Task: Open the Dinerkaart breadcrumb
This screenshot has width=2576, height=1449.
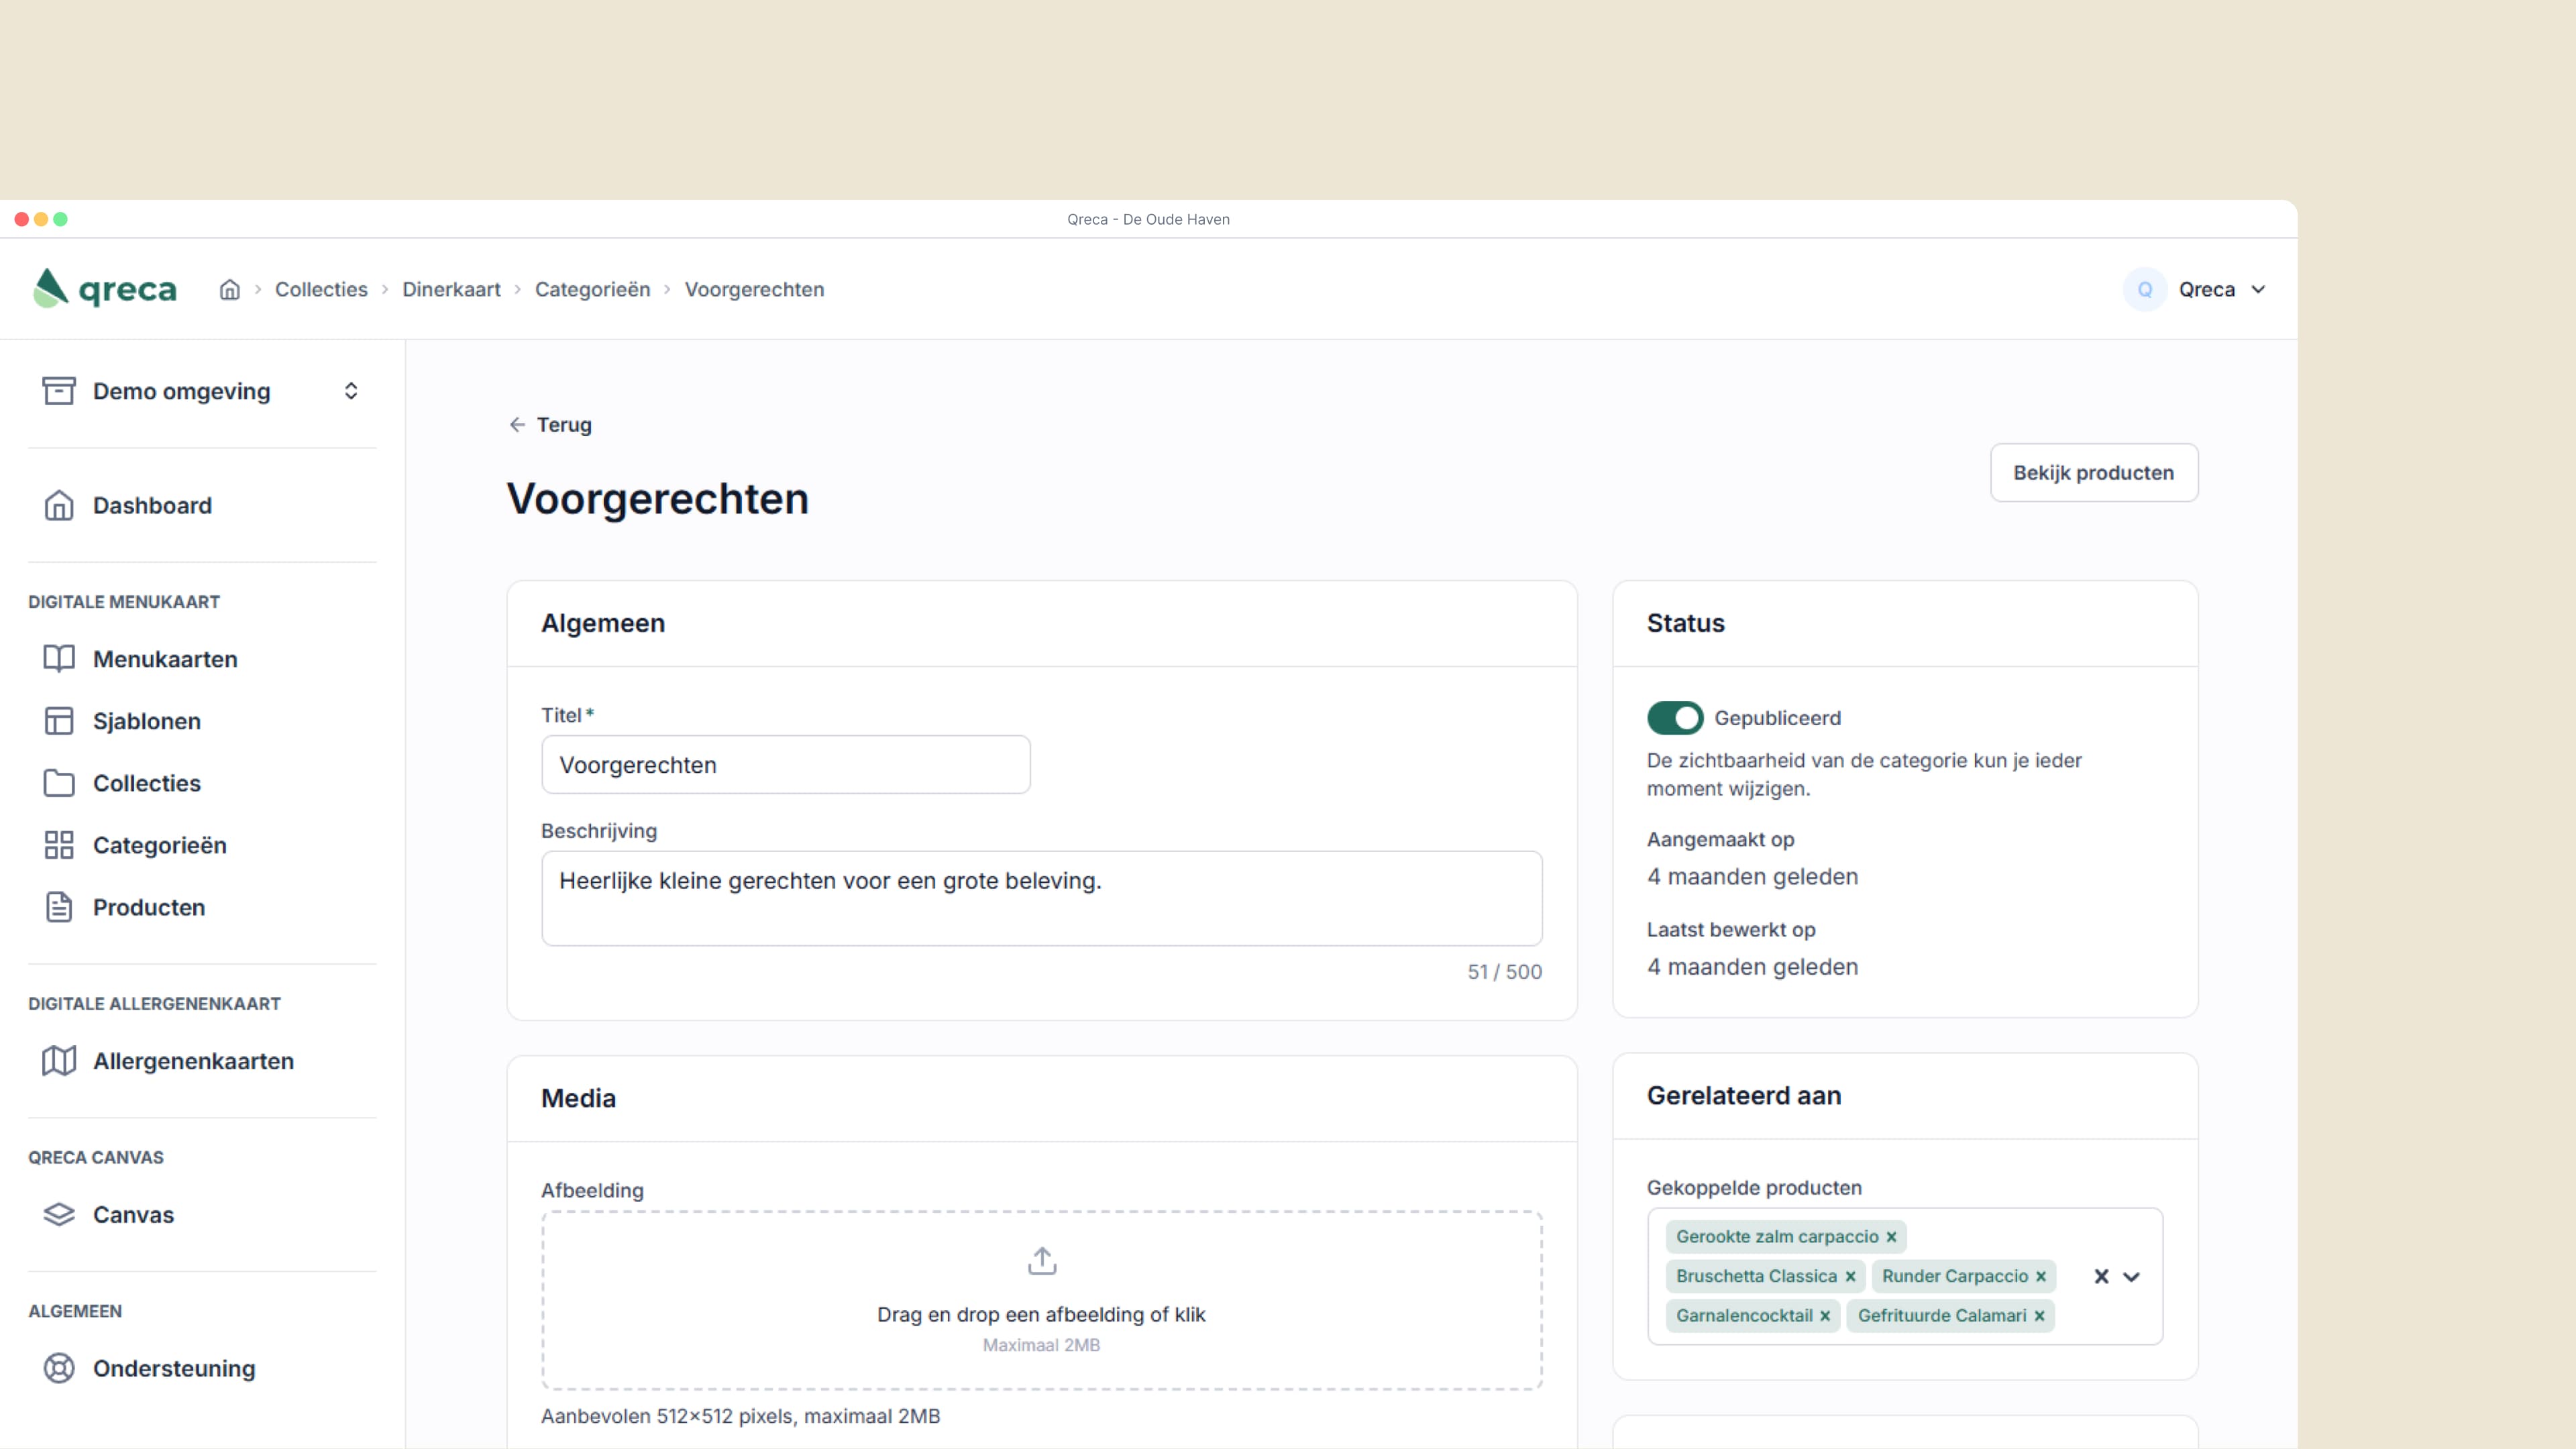Action: (451, 289)
